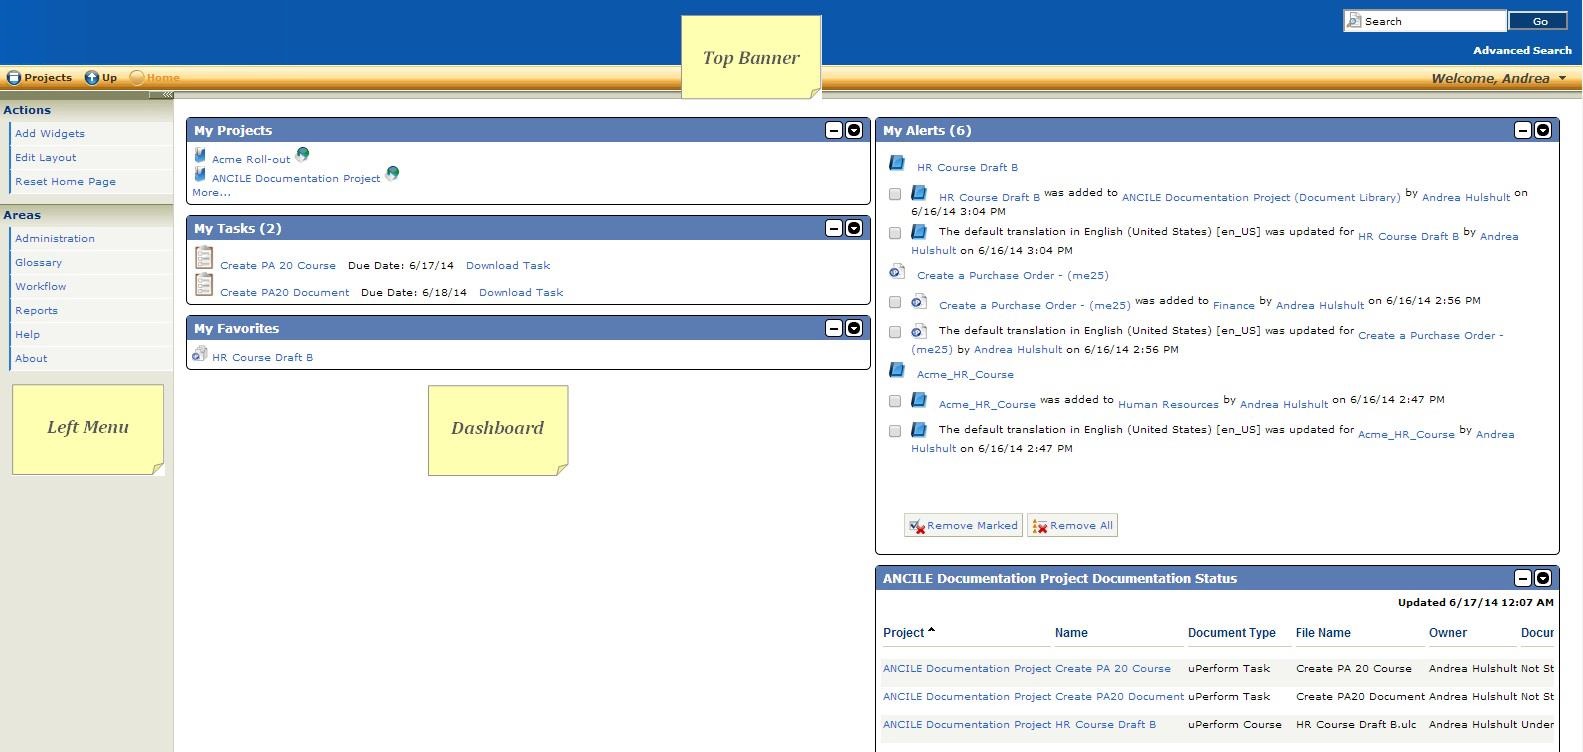Sort table by Project column
The height and width of the screenshot is (752, 1583).
coord(903,633)
